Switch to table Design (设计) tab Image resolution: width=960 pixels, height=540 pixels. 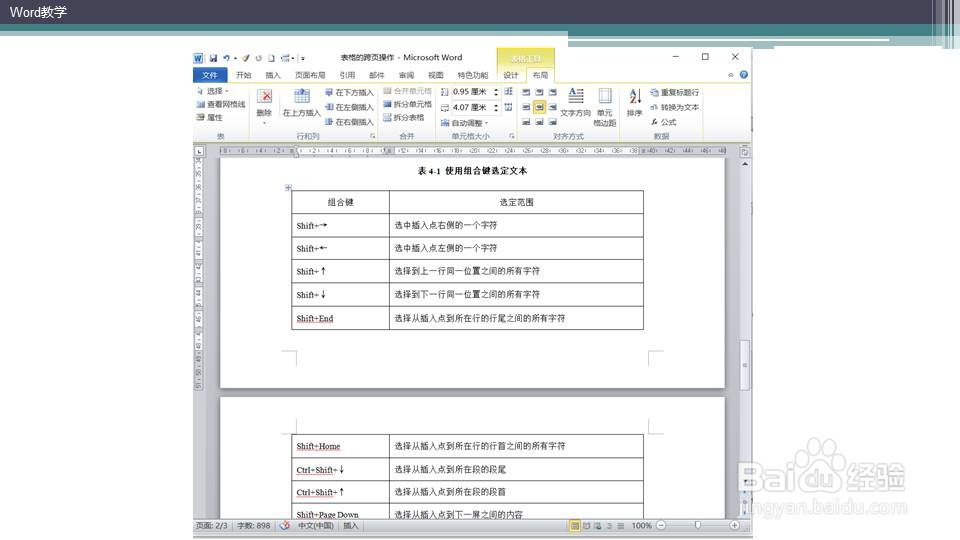click(x=511, y=75)
